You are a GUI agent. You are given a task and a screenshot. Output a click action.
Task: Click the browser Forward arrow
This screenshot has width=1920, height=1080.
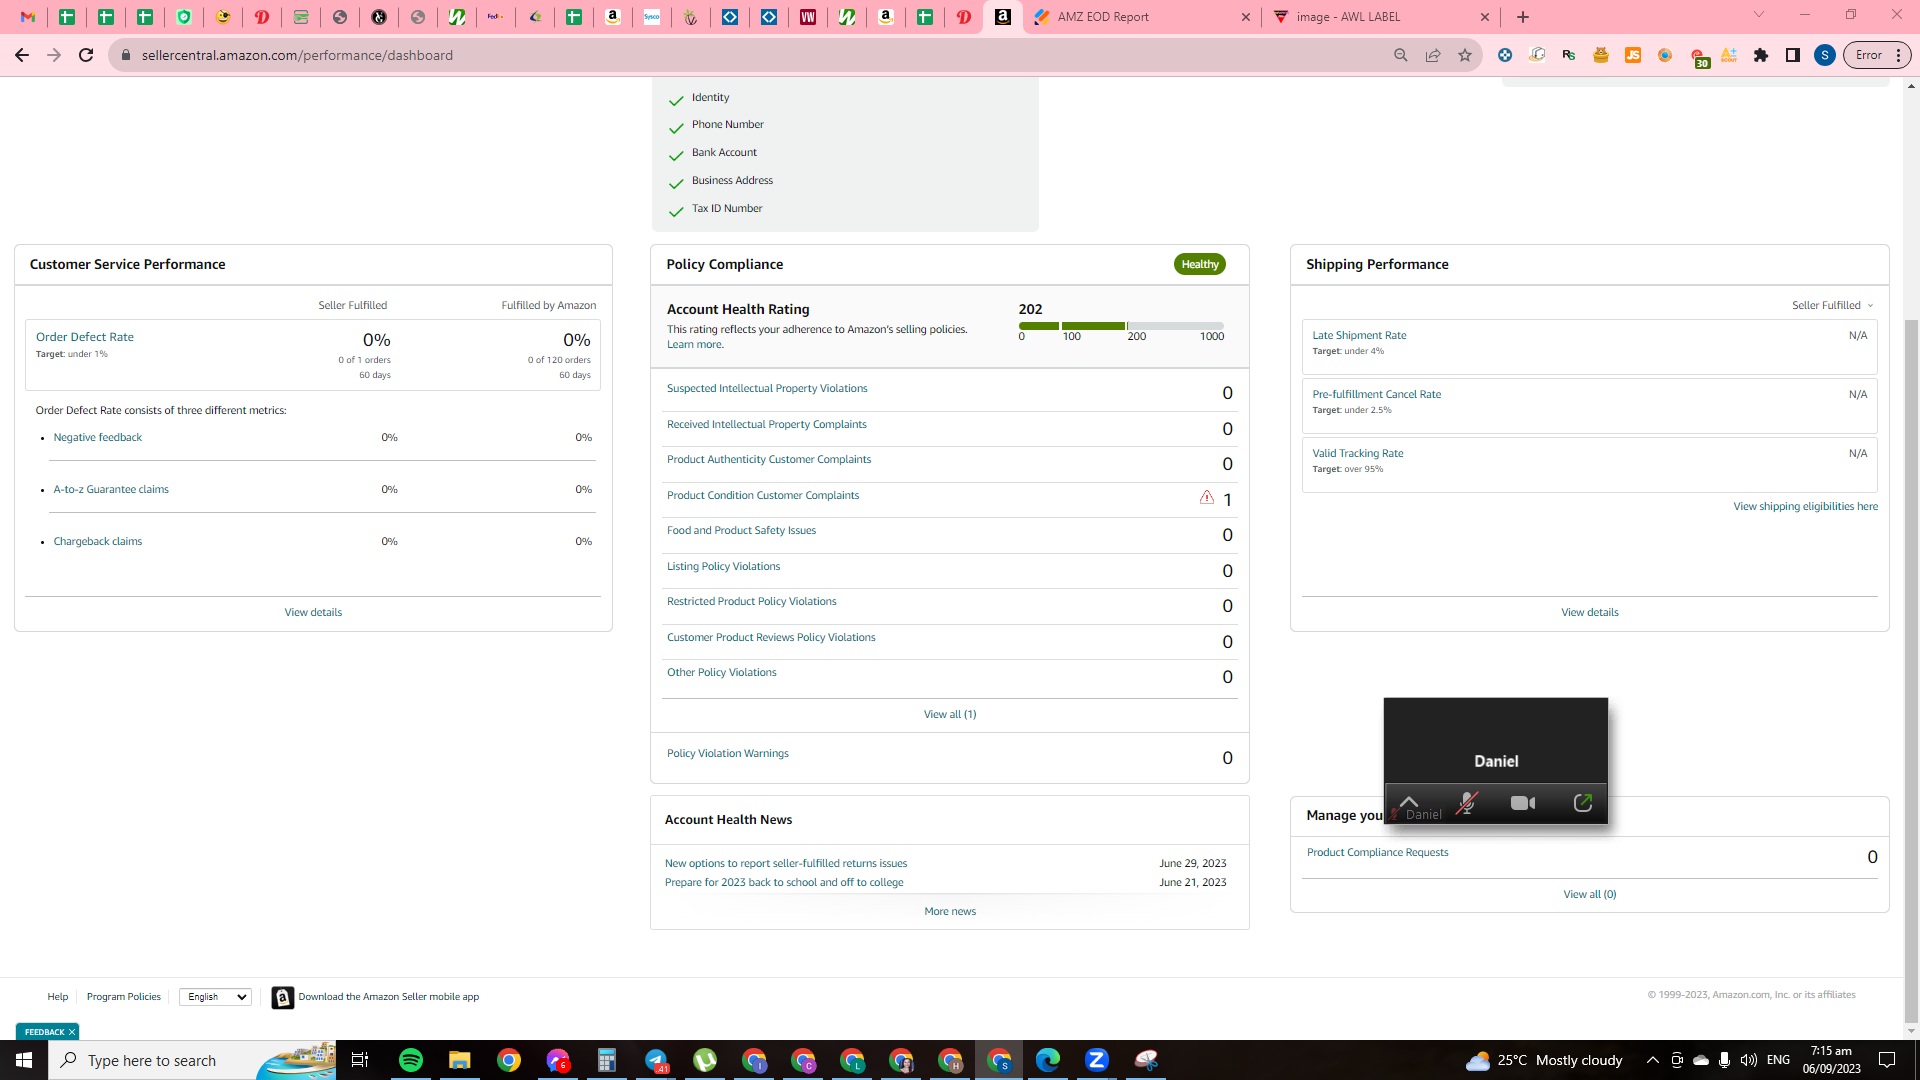tap(54, 55)
